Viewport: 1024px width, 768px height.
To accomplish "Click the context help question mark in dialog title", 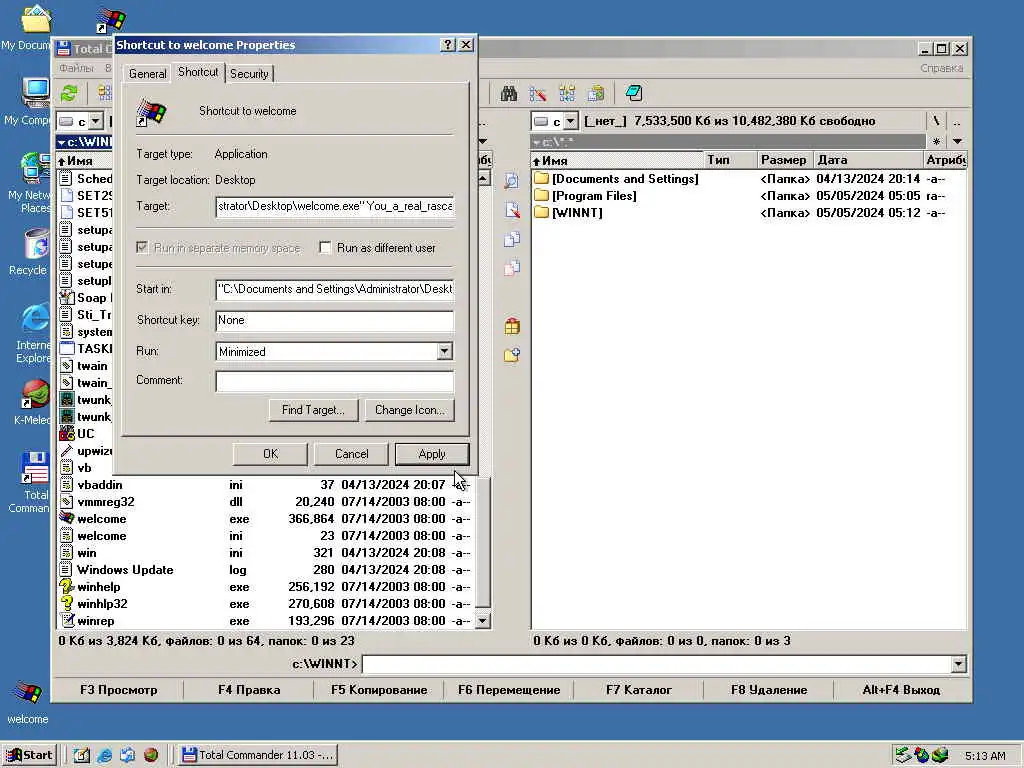I will 447,44.
